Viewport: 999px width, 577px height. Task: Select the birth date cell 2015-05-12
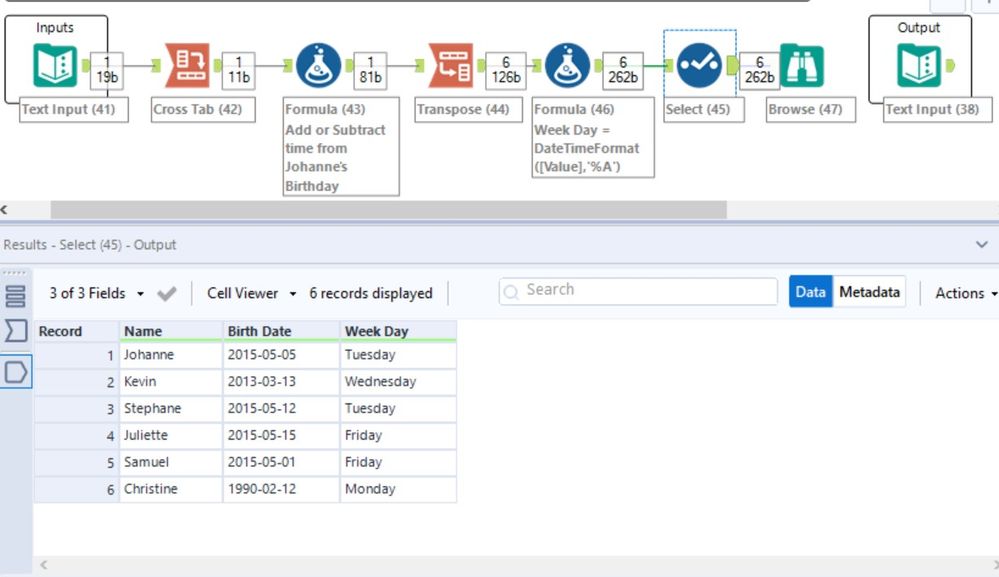click(281, 408)
